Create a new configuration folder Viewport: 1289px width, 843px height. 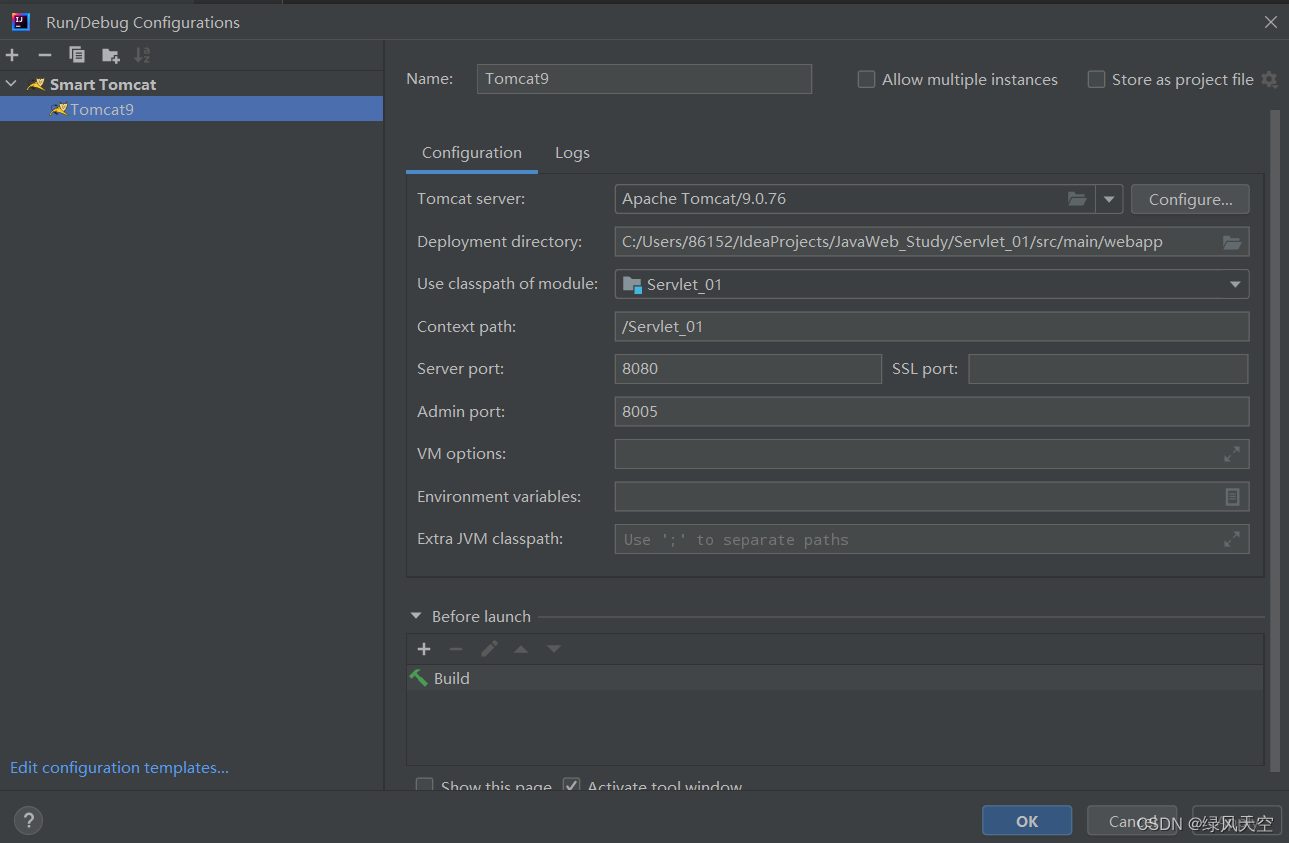click(x=110, y=55)
